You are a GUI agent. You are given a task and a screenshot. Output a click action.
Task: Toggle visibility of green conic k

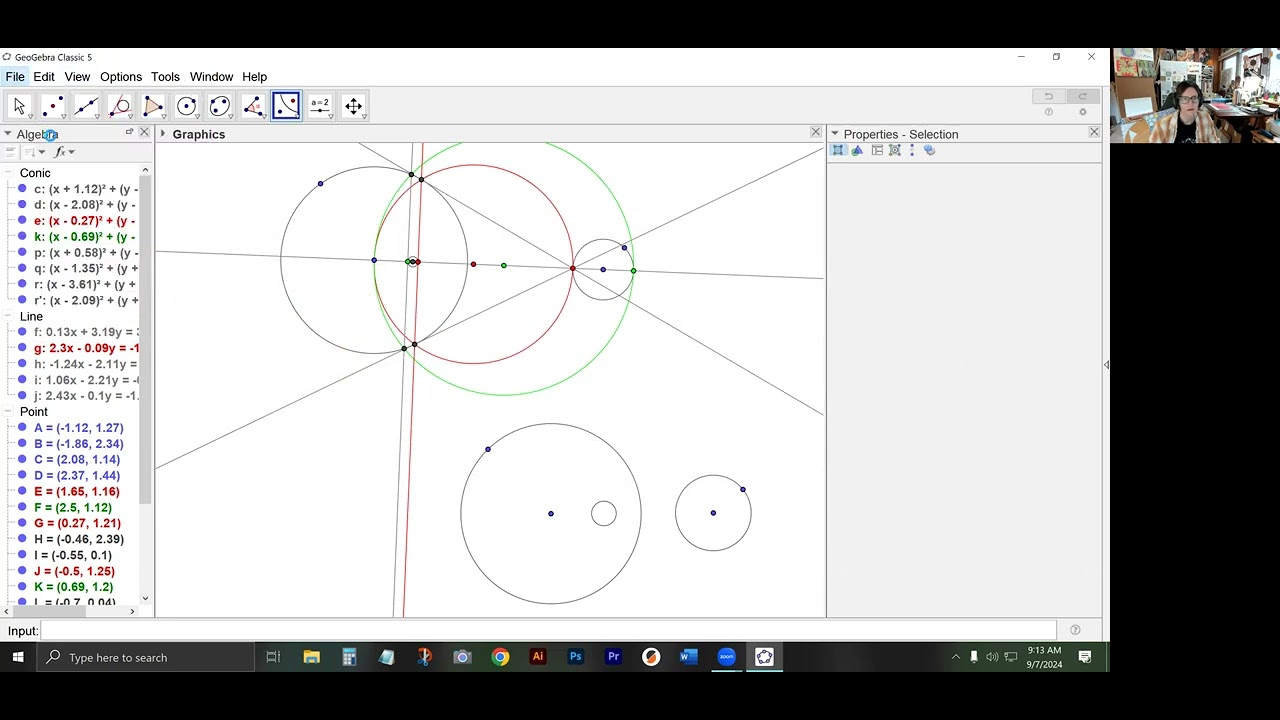point(22,237)
